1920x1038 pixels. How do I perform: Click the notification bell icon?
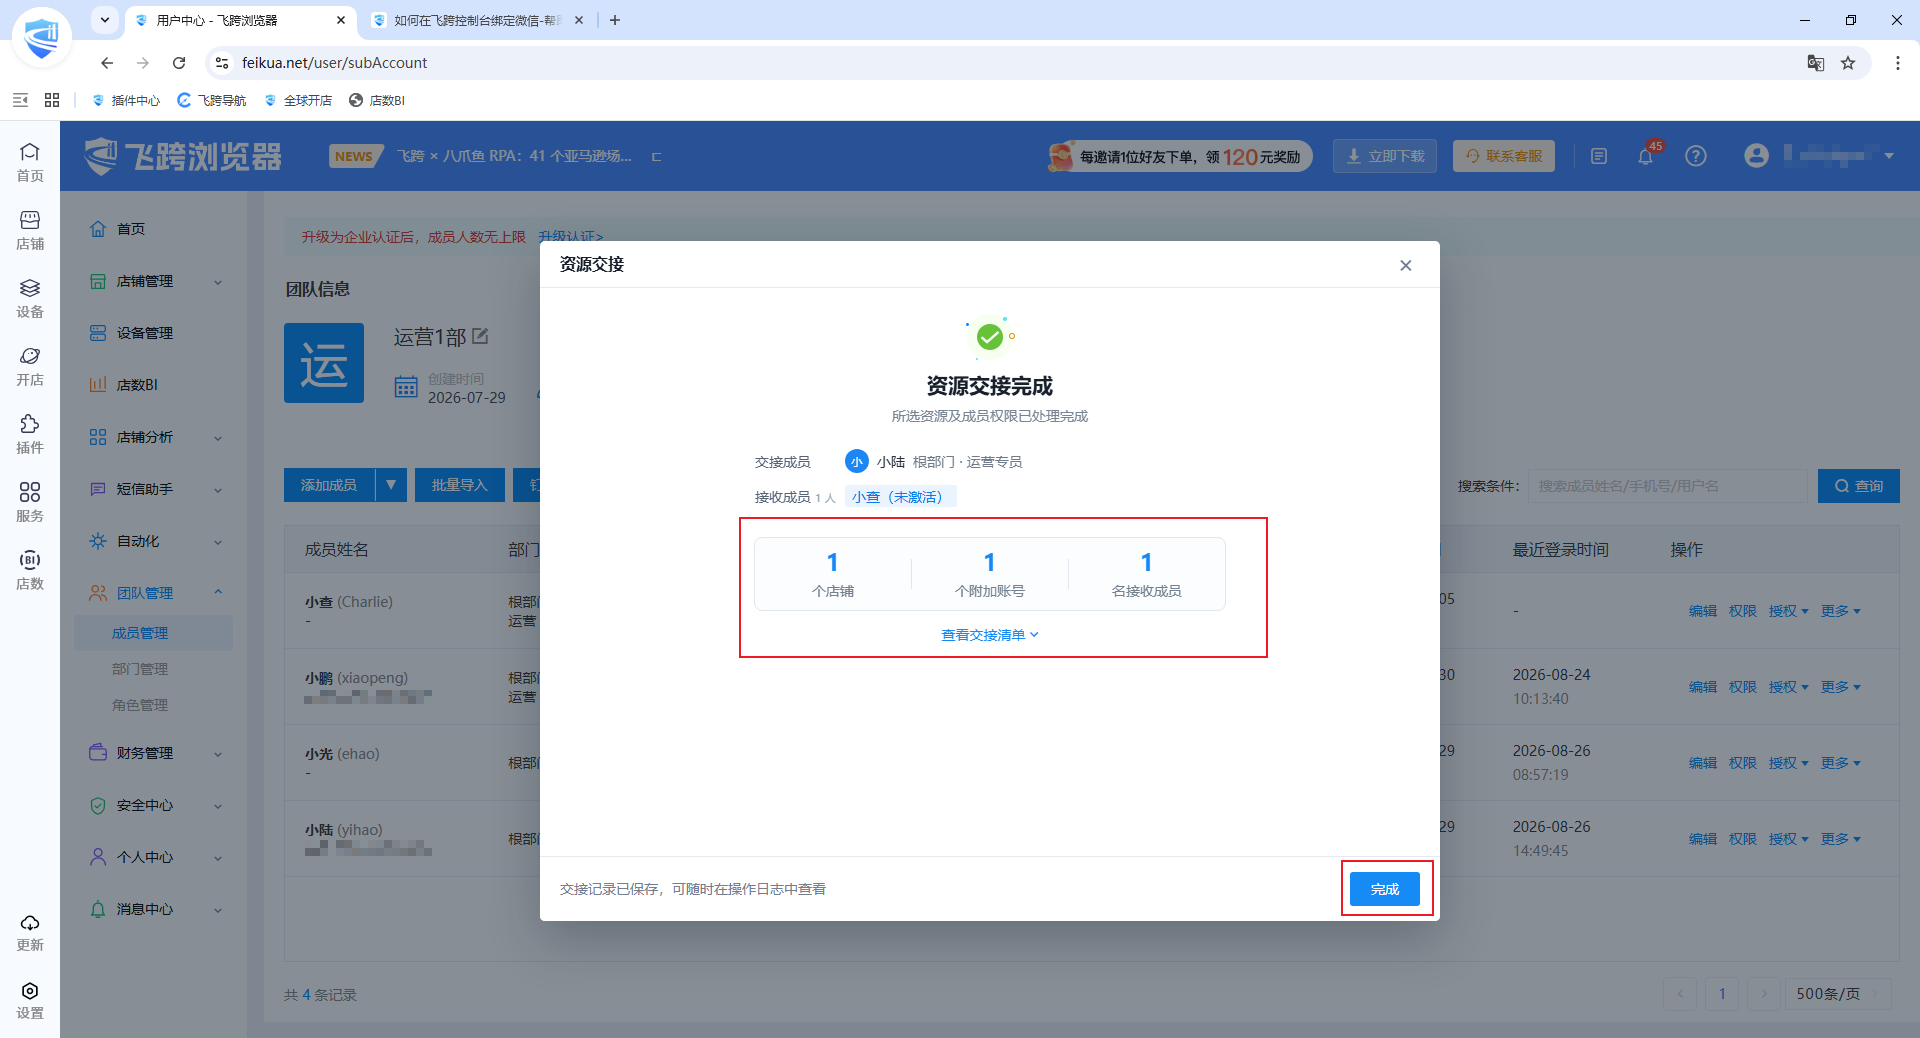tap(1645, 156)
